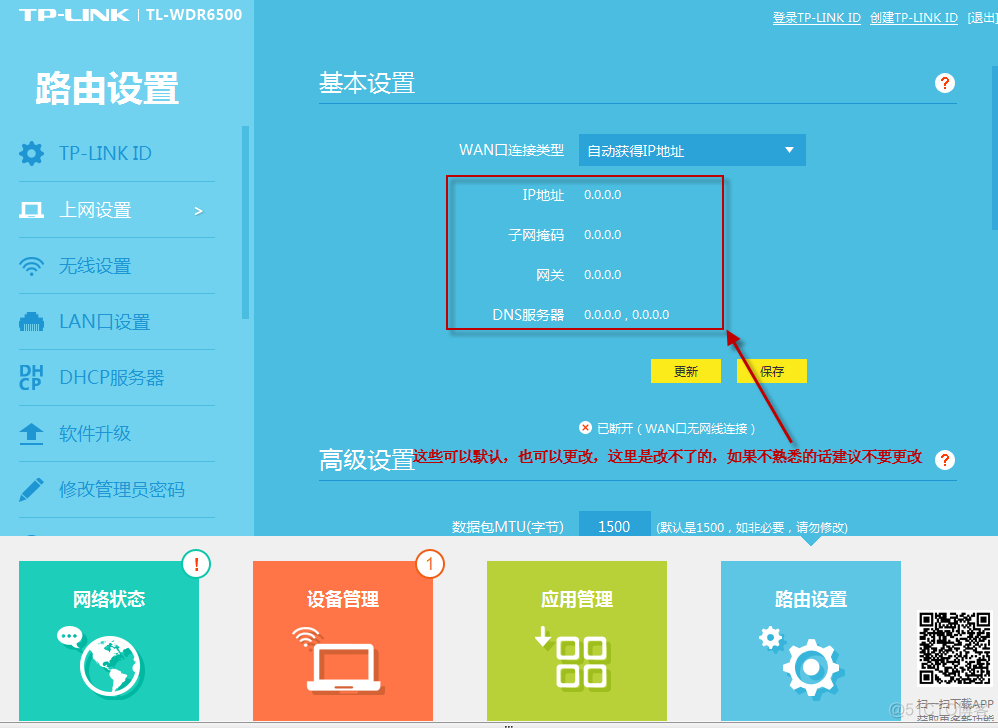
Task: Click the TP-LINK logo in header
Action: click(x=74, y=15)
